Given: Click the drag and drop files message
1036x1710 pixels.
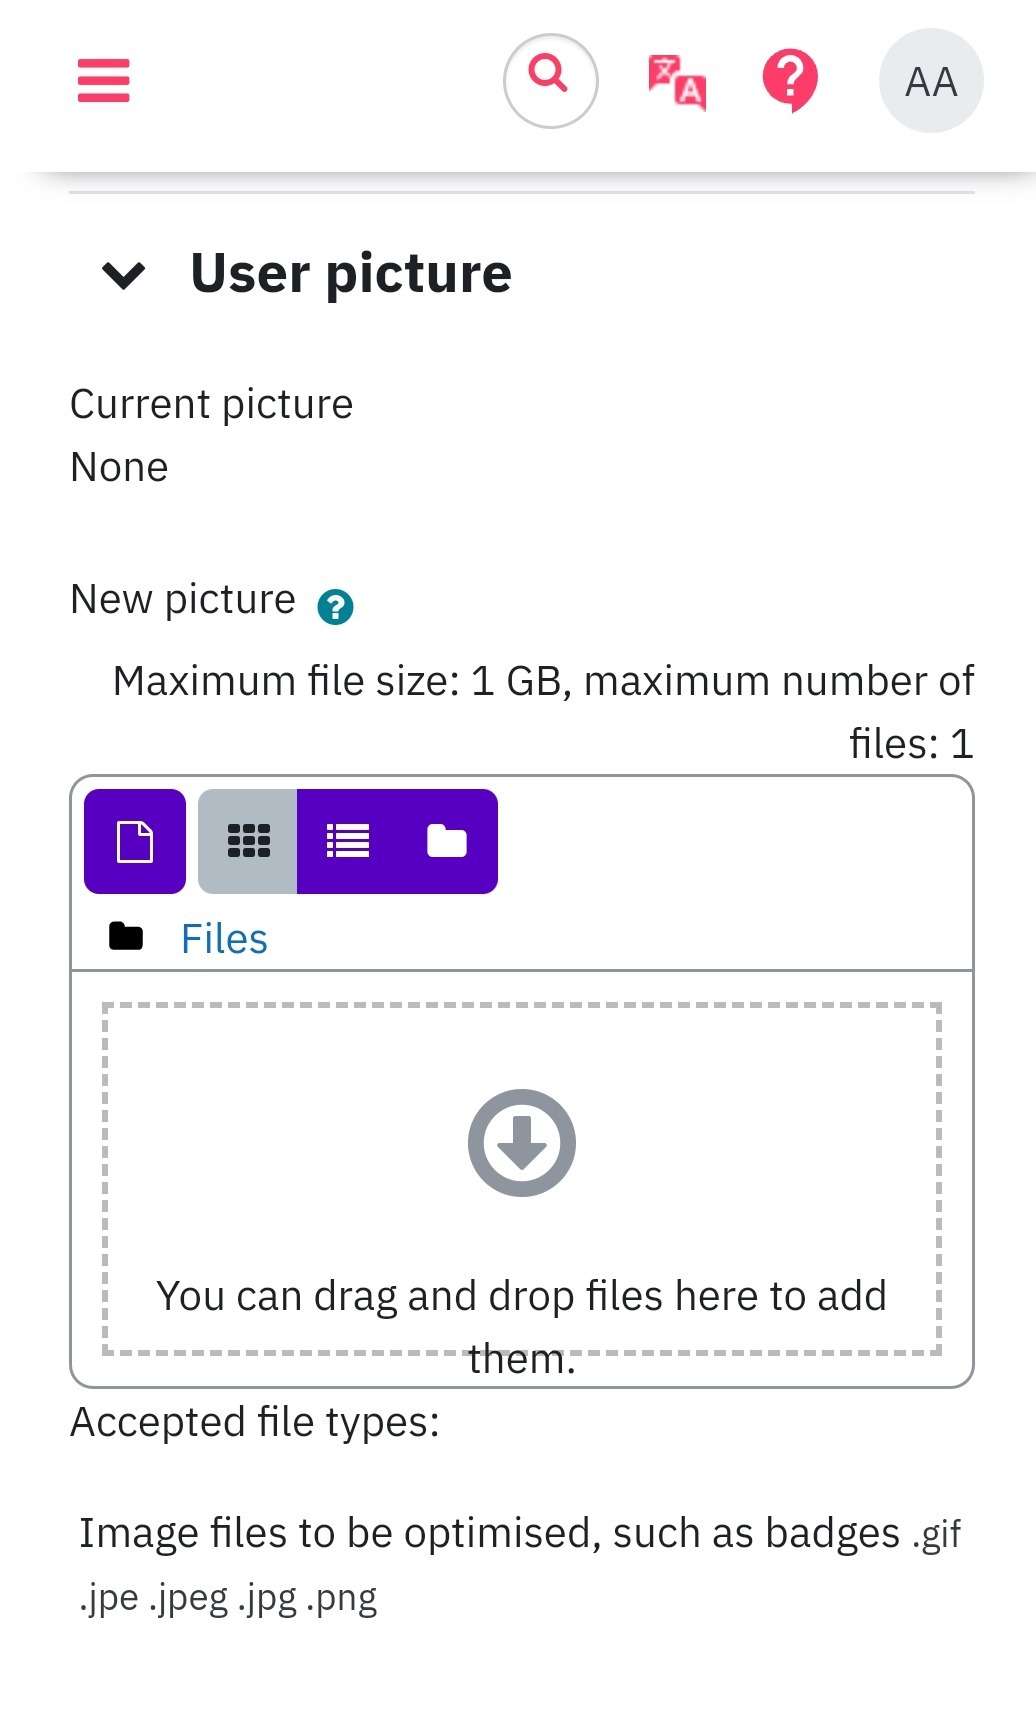Looking at the screenshot, I should [x=522, y=1327].
